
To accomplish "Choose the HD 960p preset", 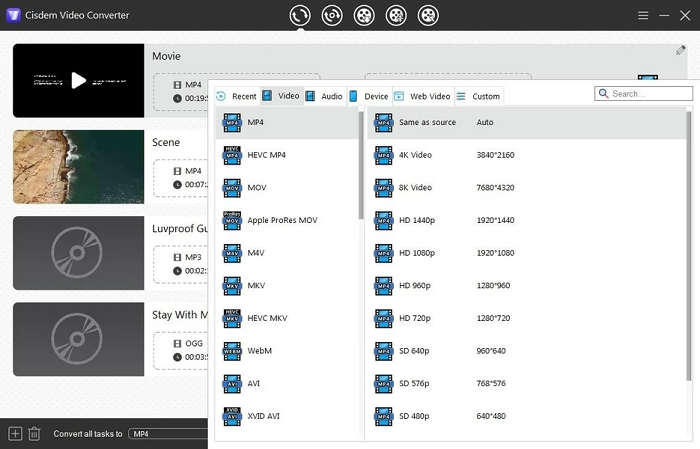I will 526,285.
